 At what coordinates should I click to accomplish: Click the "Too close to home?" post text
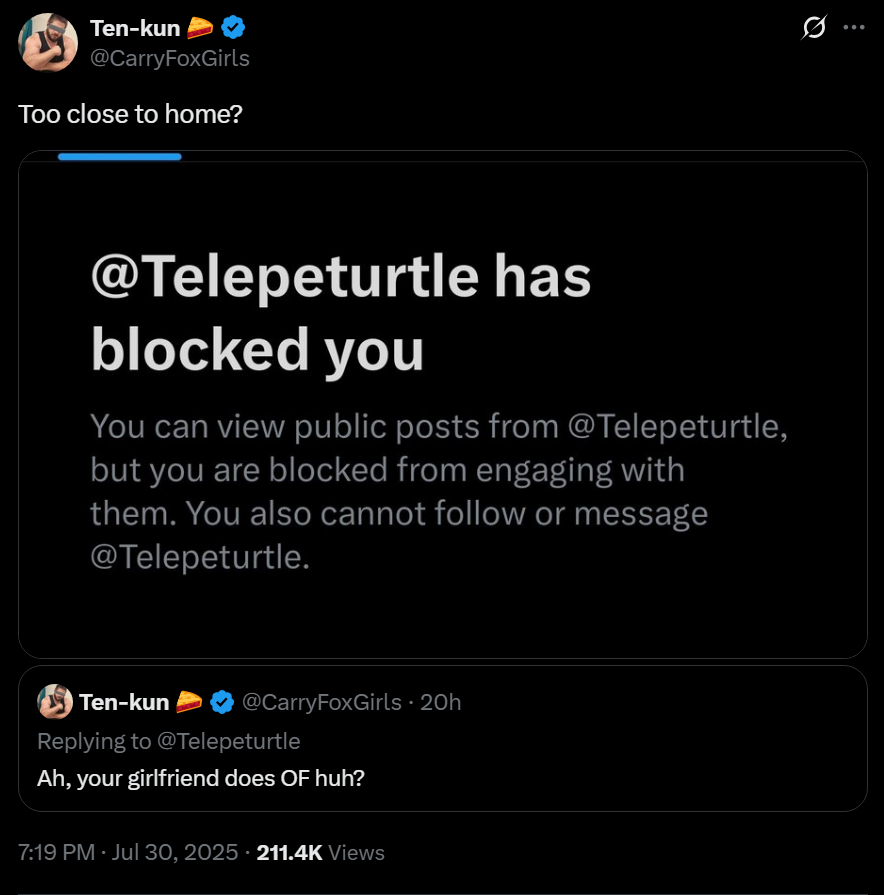(130, 114)
